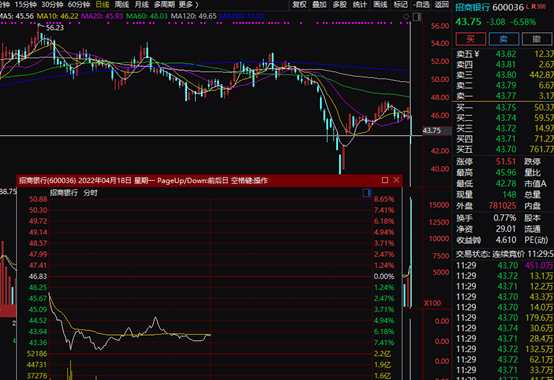Toggle the 画线 drawing tools
This screenshot has width=554, height=380.
coord(381,5)
